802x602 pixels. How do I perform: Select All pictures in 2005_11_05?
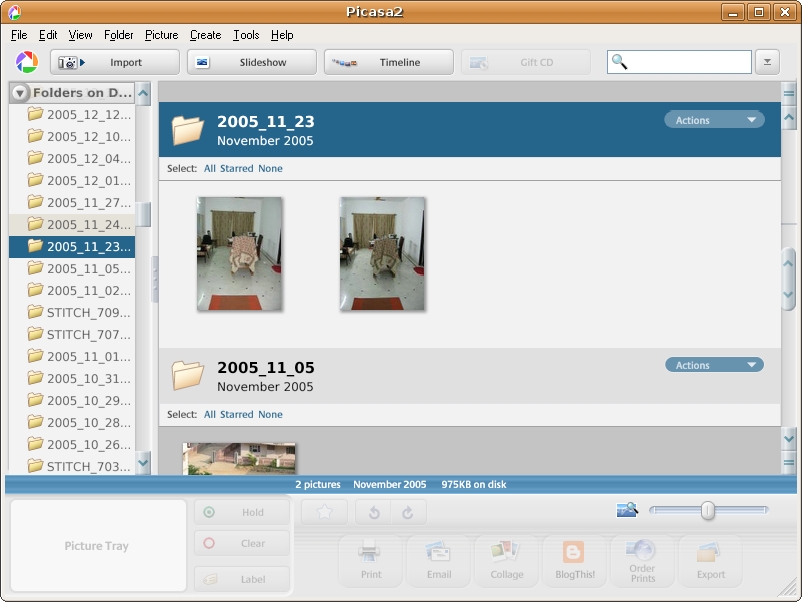[210, 414]
